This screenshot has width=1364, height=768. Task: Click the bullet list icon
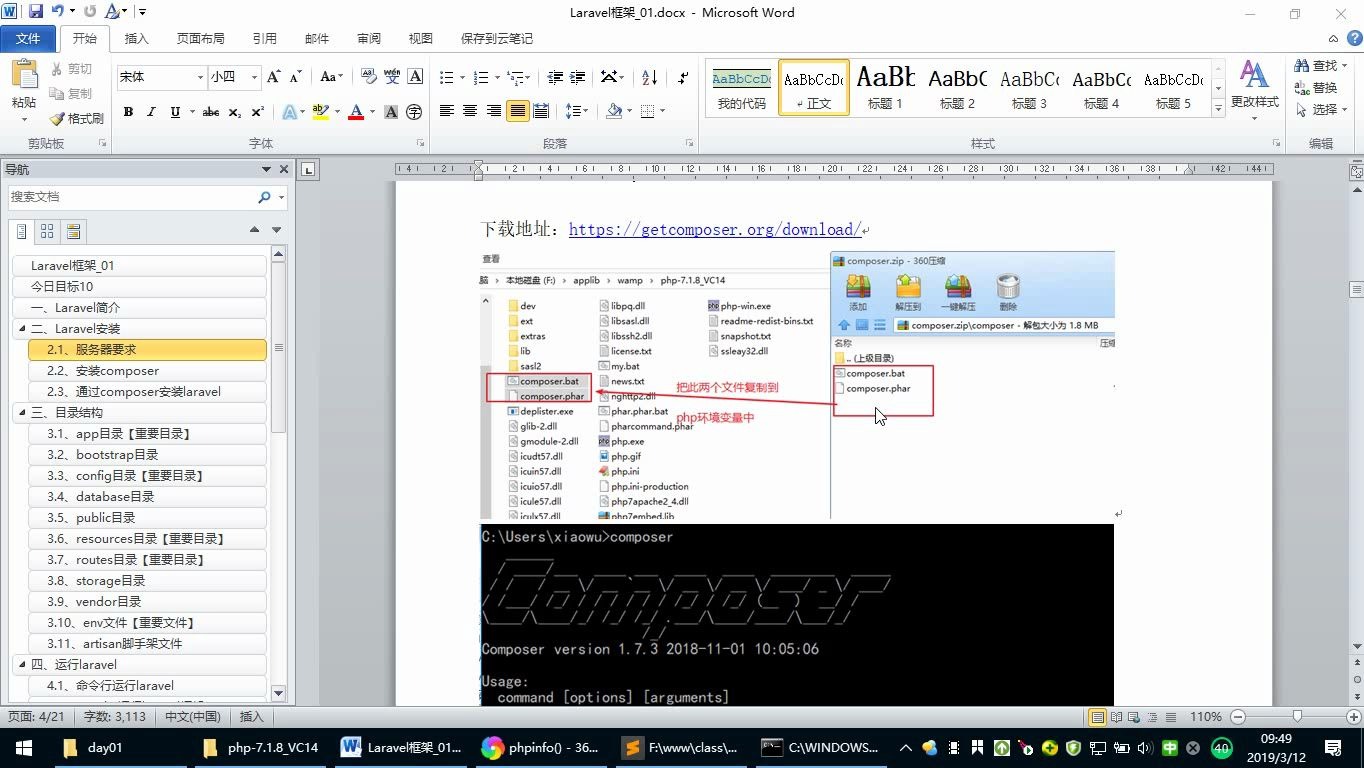[446, 77]
